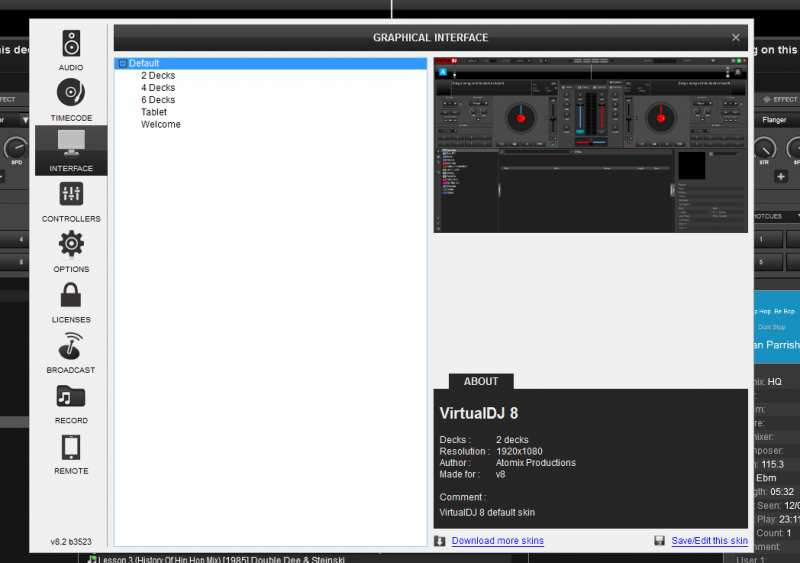Select the ABOUT tab
The image size is (800, 563).
(481, 381)
